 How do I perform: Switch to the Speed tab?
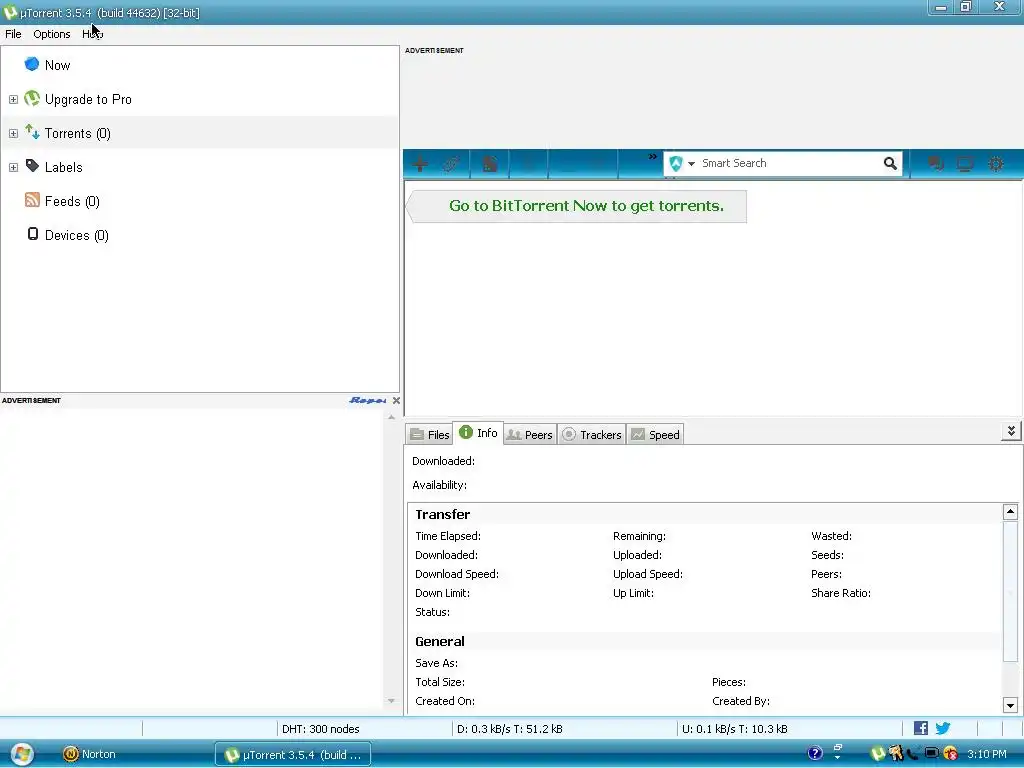pos(656,435)
